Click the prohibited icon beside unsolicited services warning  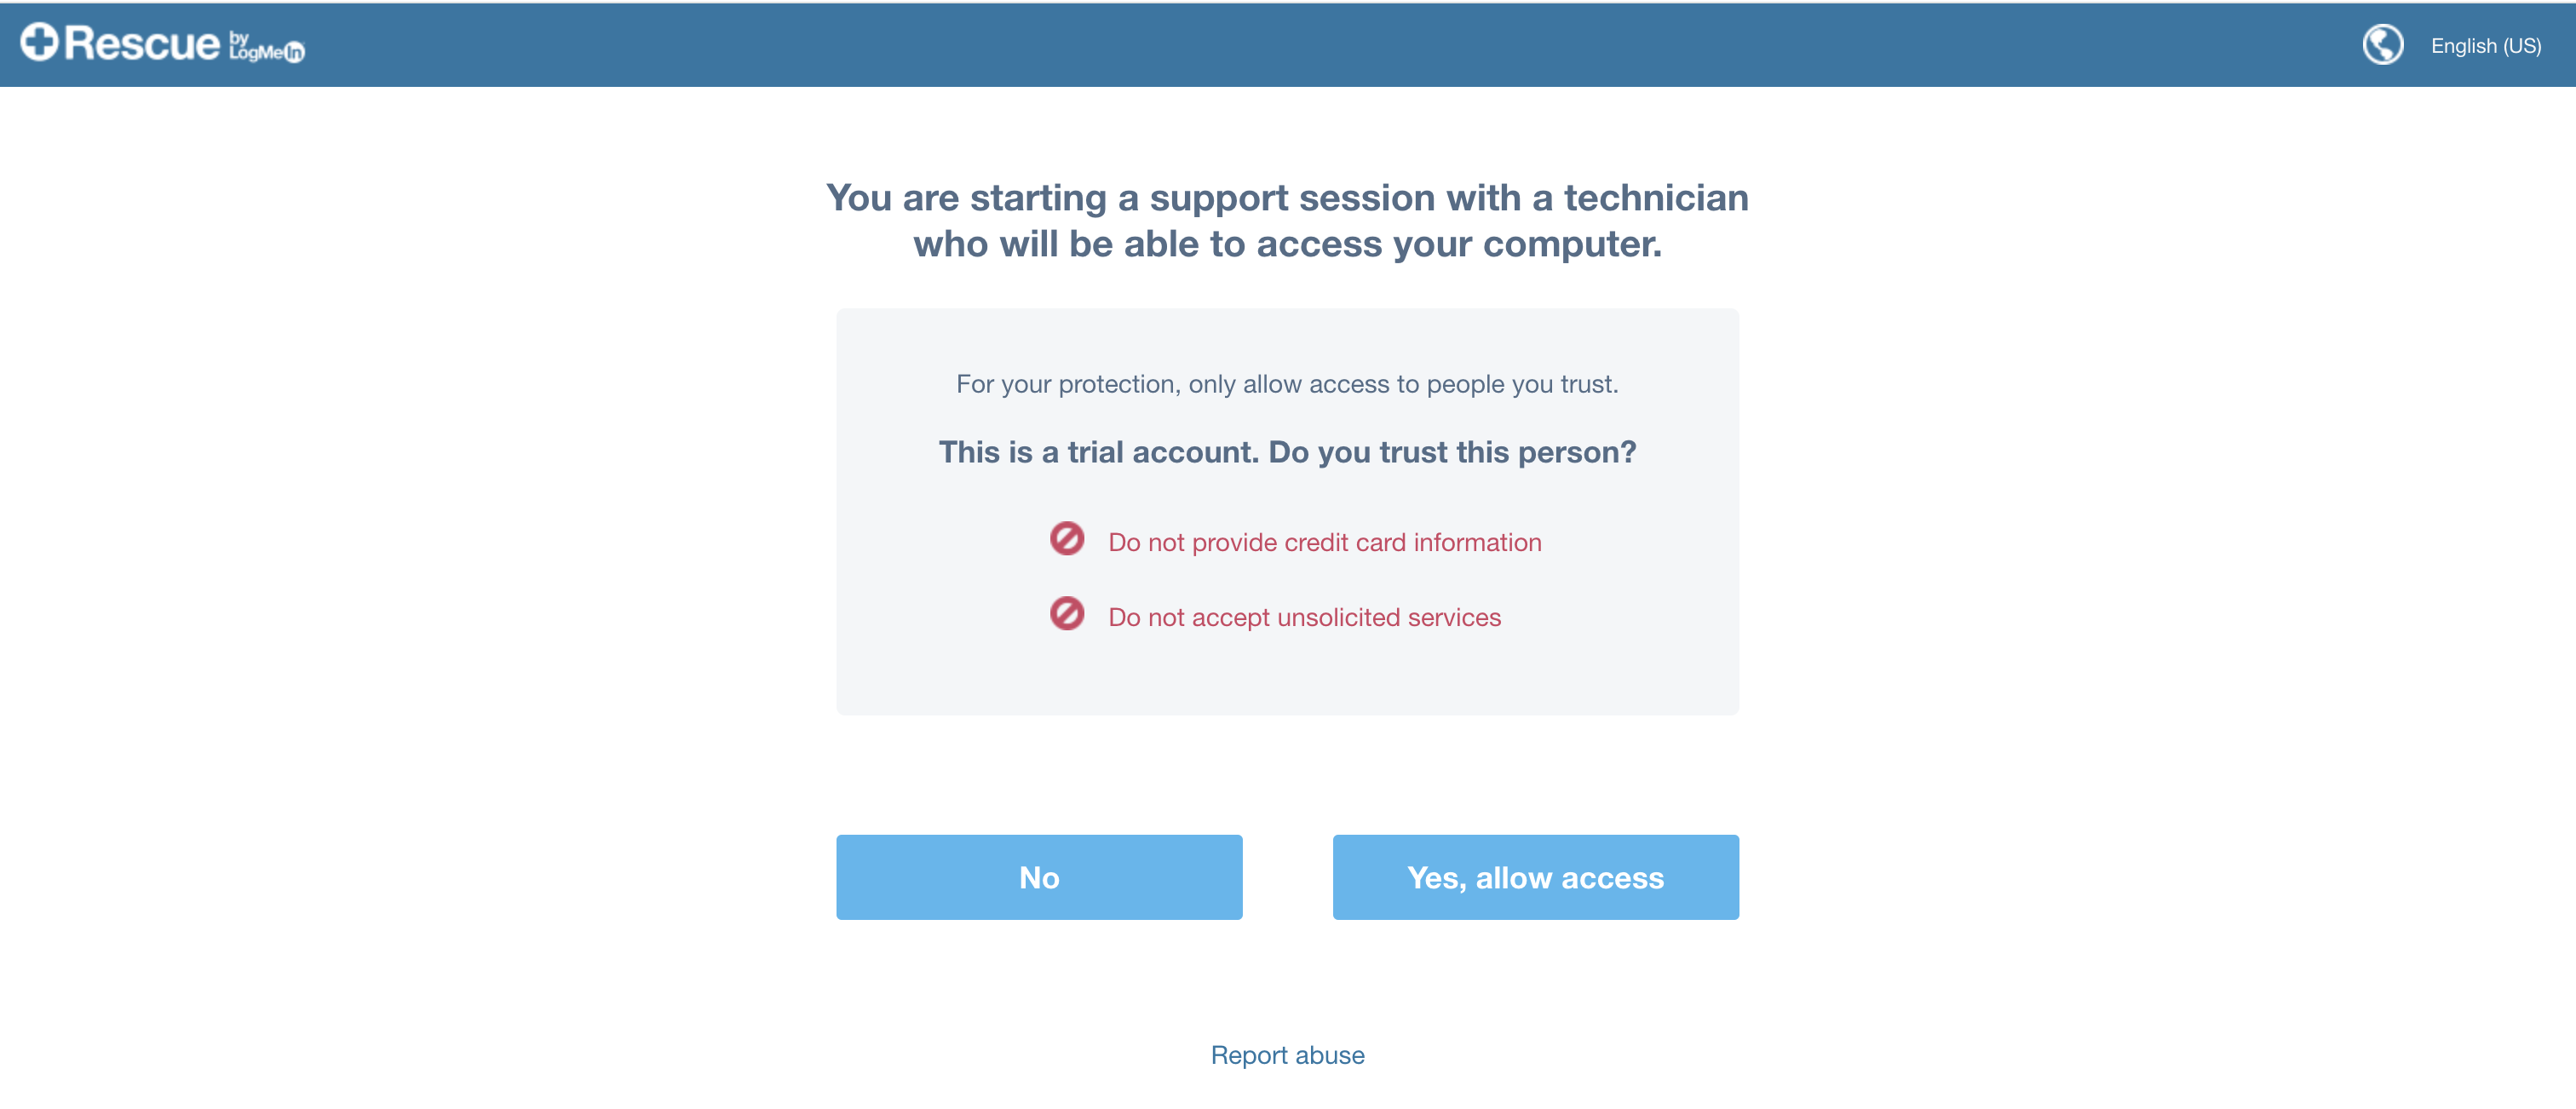(1066, 614)
